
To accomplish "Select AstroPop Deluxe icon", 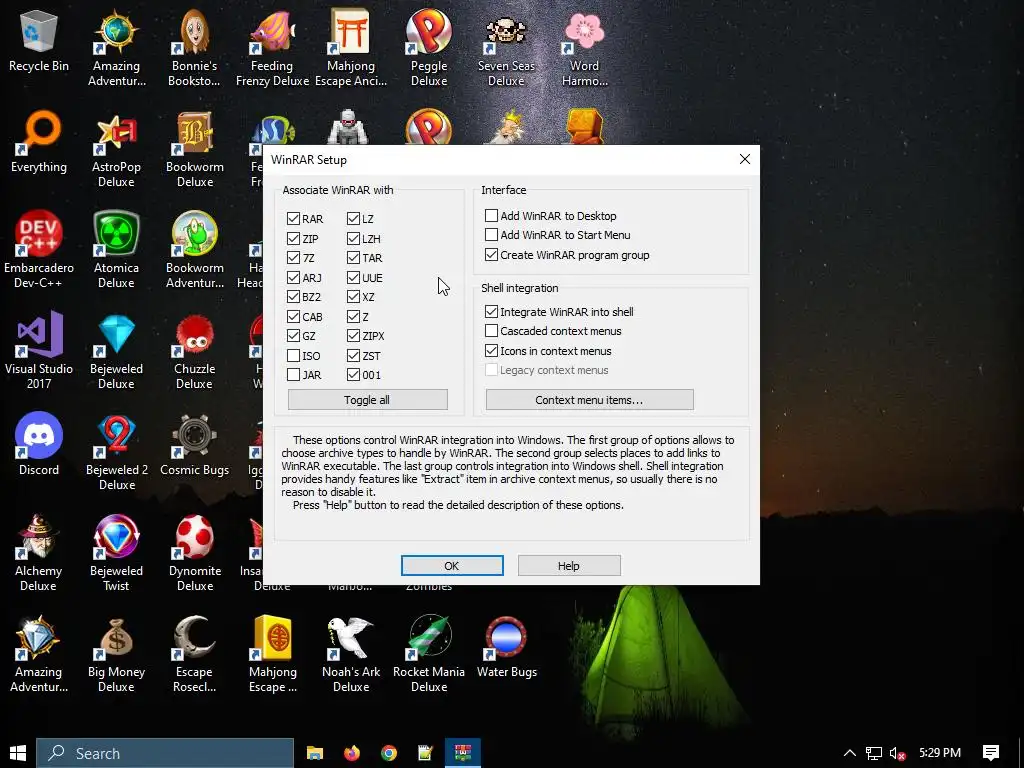I will 116,150.
